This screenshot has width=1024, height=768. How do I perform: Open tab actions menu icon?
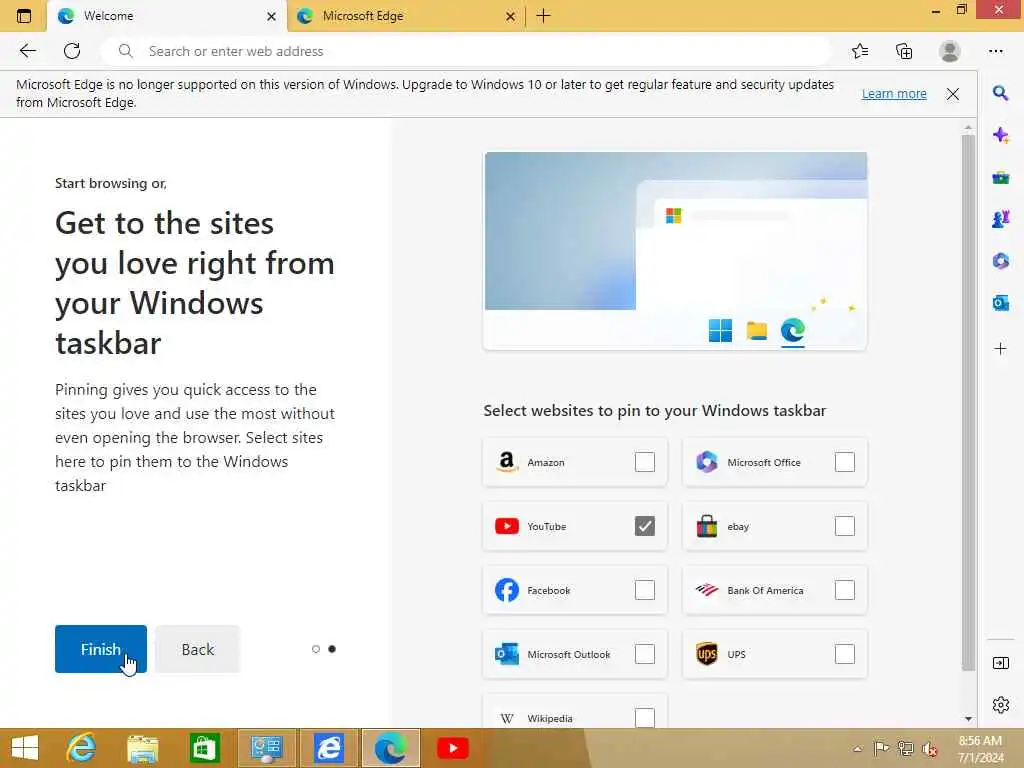(x=24, y=16)
